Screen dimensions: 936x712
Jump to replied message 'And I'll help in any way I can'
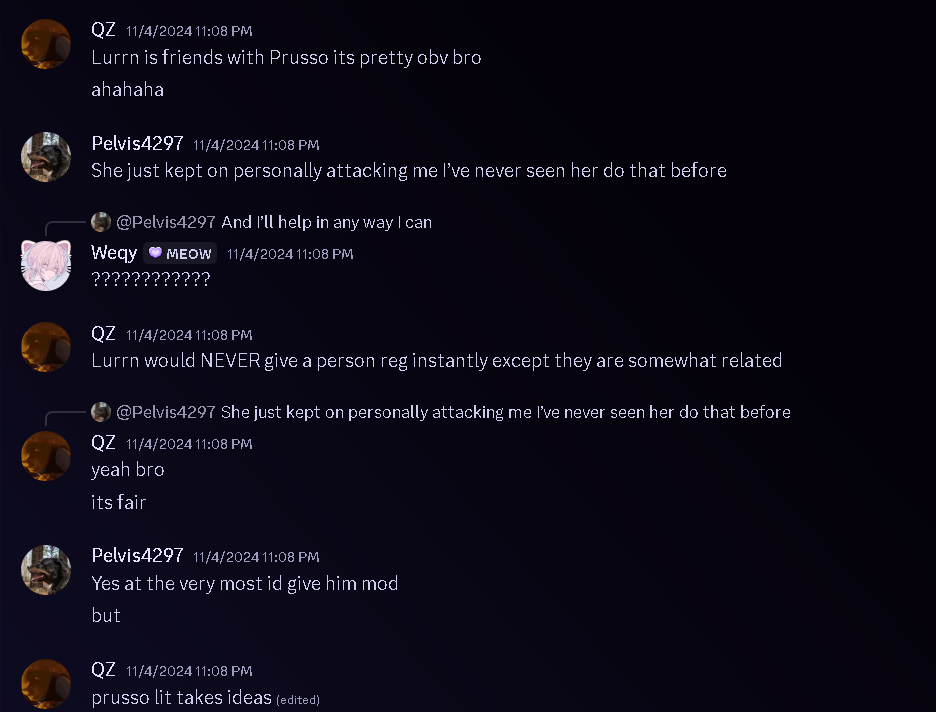[x=326, y=222]
